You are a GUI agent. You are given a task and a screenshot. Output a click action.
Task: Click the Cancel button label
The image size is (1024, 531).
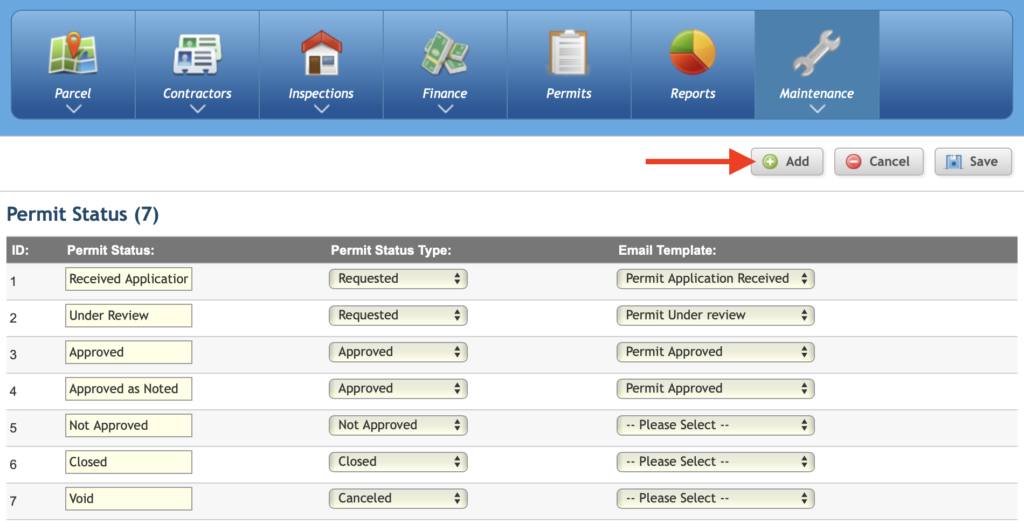point(889,161)
